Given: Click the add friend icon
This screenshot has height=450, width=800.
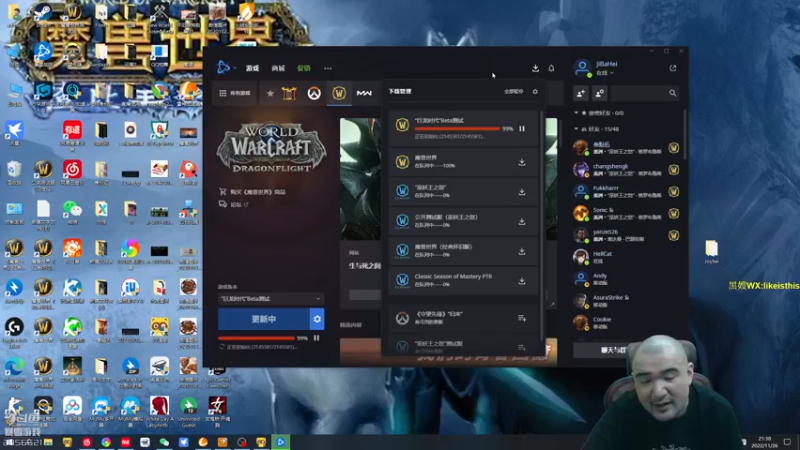Looking at the screenshot, I should pyautogui.click(x=581, y=93).
